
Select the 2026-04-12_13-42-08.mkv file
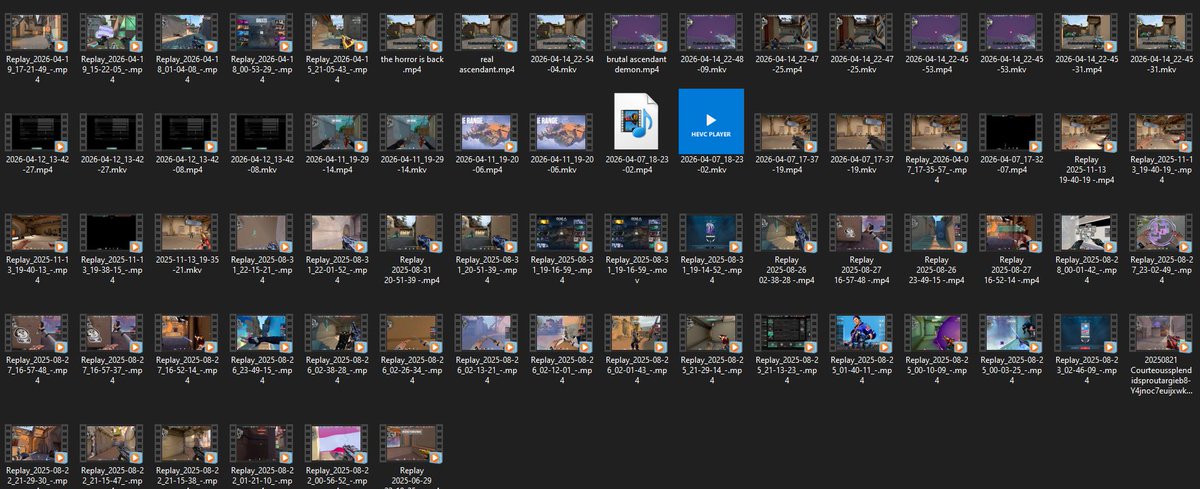click(x=261, y=144)
